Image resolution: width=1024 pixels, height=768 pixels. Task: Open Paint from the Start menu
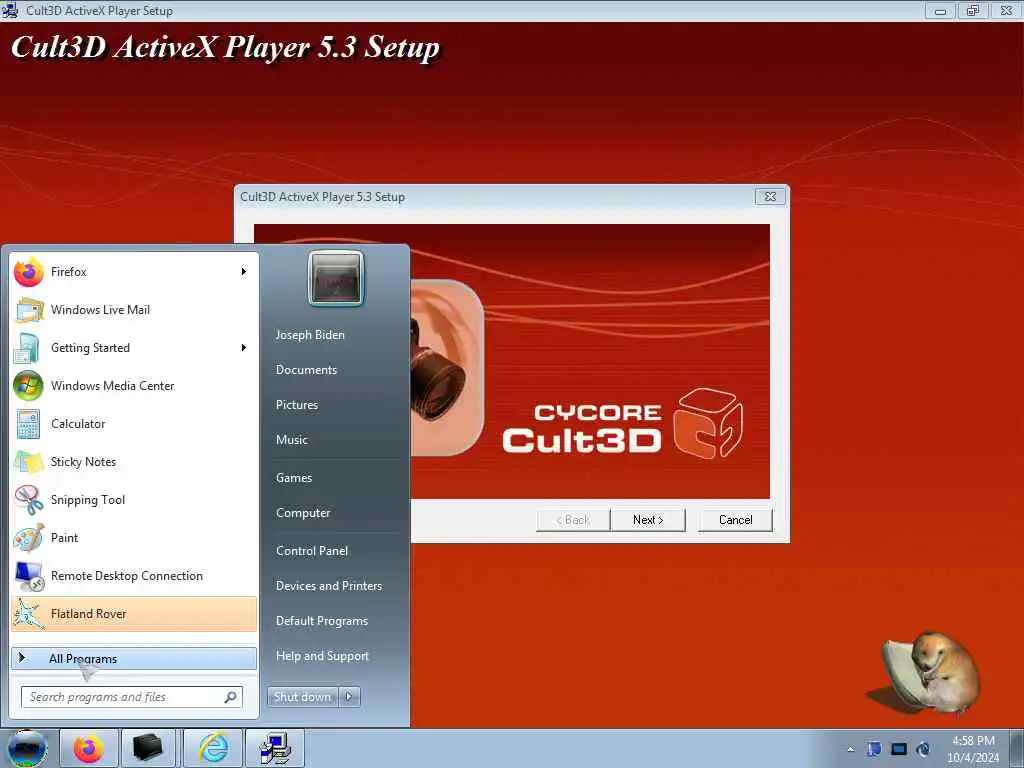134,537
